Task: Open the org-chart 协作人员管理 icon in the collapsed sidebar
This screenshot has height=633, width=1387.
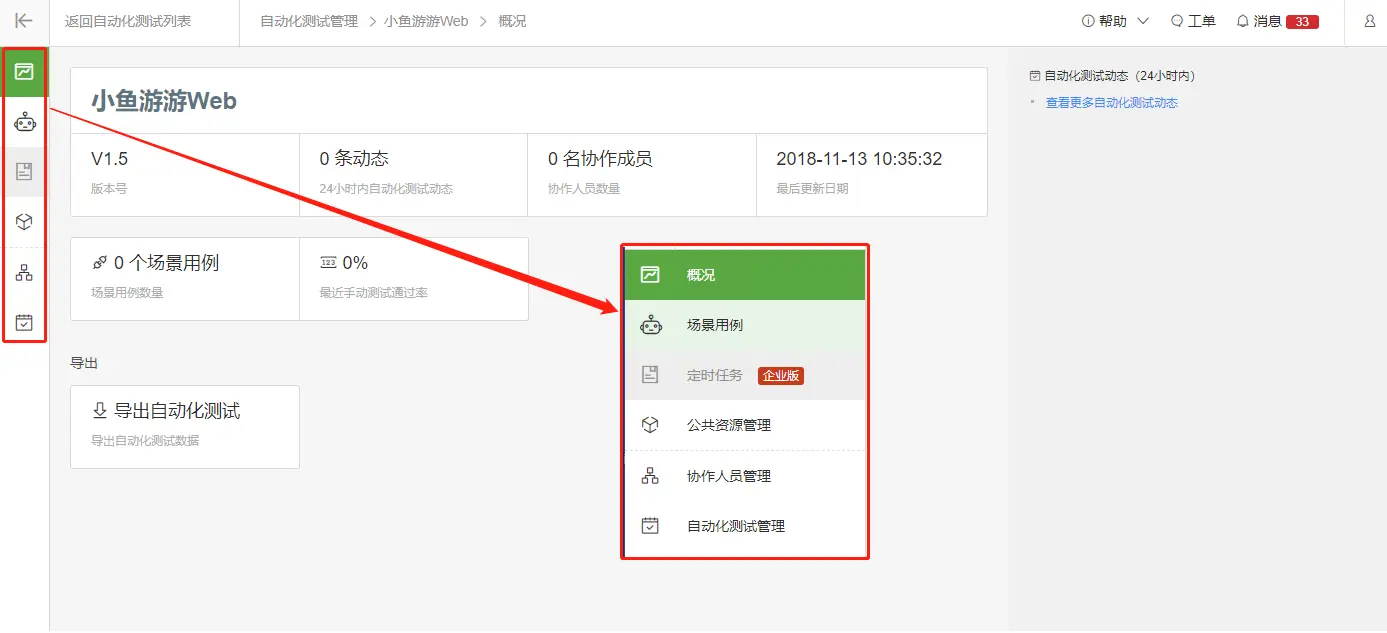Action: (x=24, y=272)
